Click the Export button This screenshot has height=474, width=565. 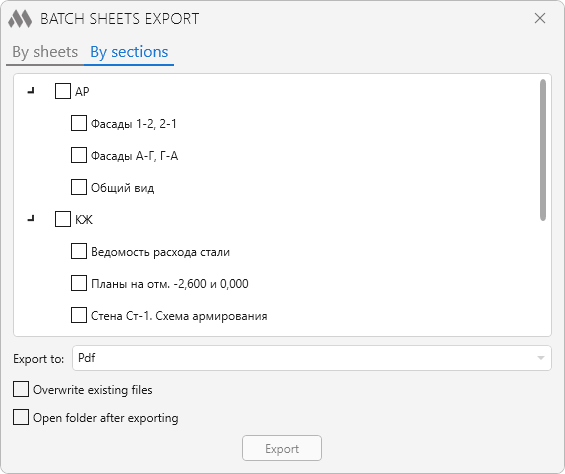click(x=282, y=448)
